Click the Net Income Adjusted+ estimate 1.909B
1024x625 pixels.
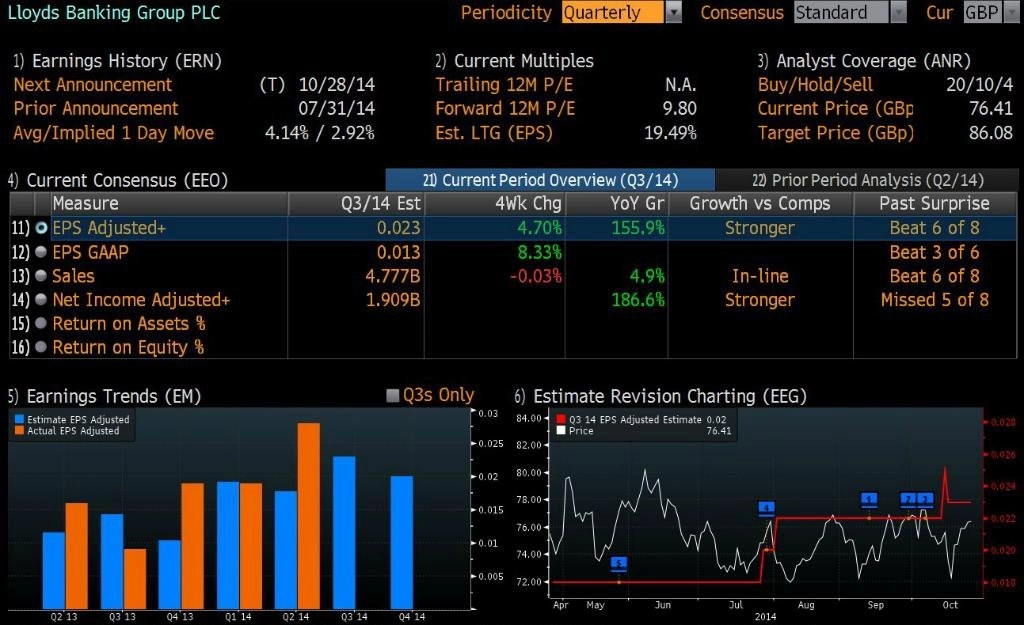point(392,300)
